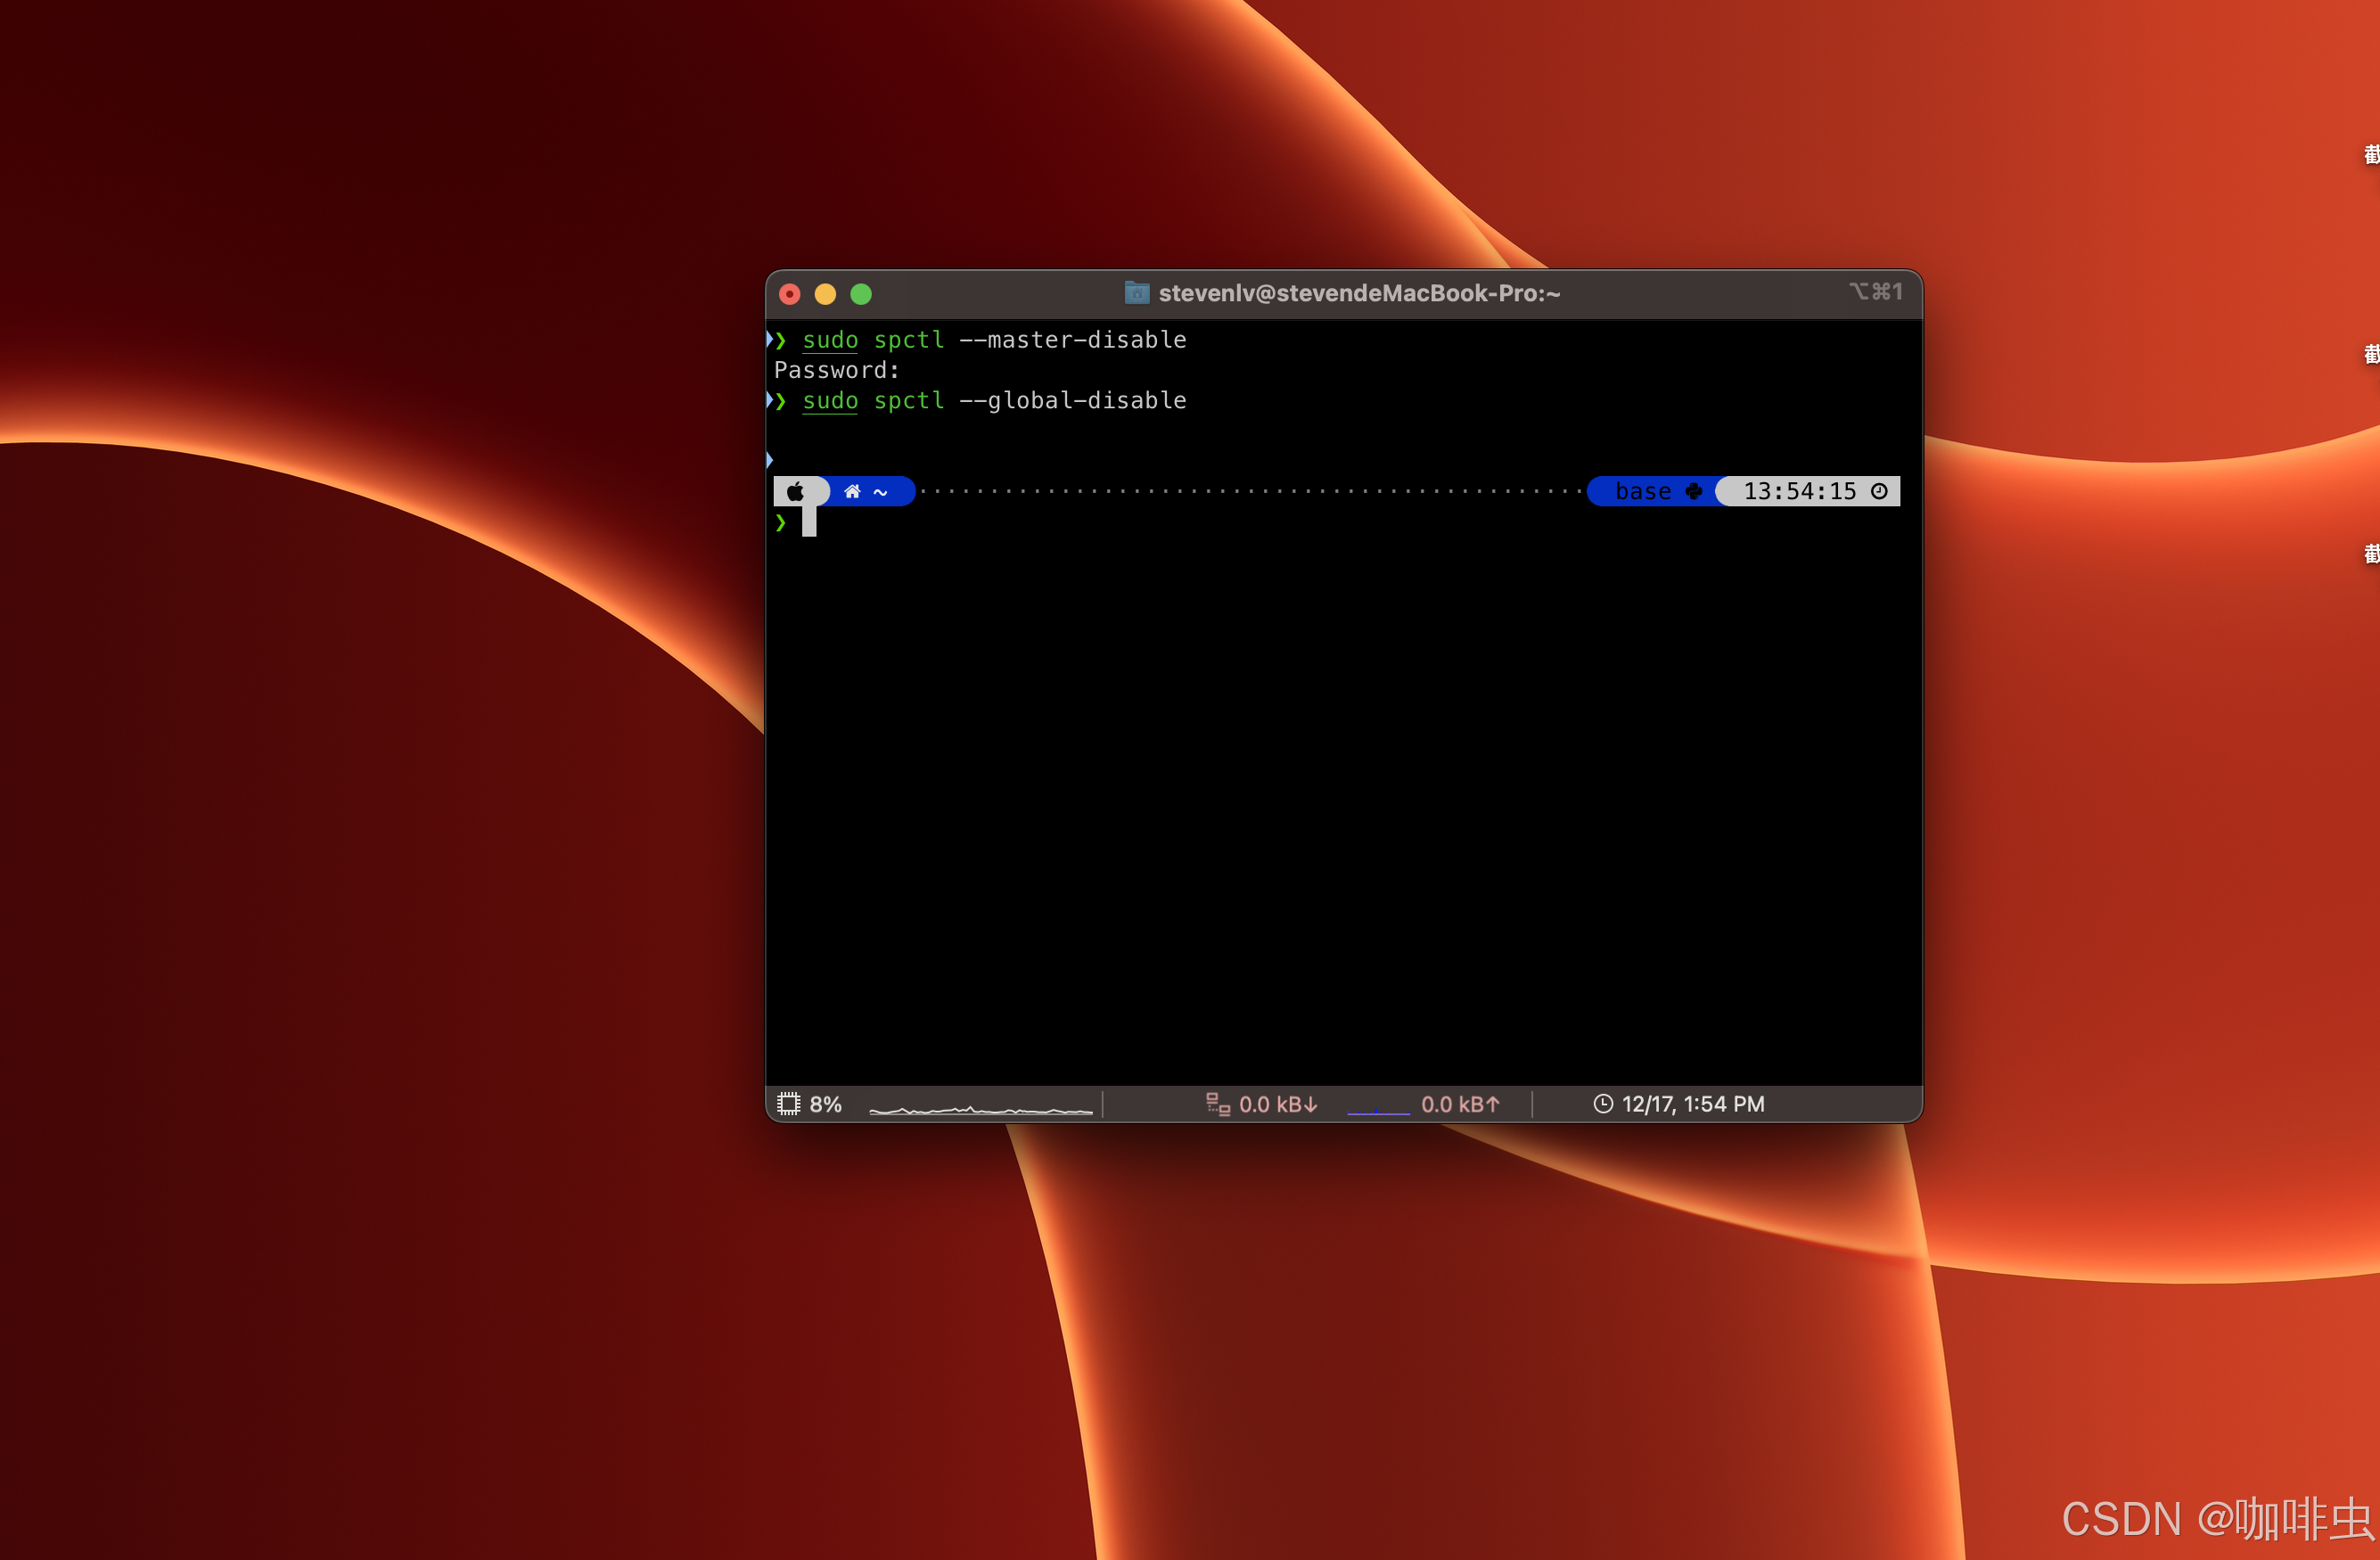The width and height of the screenshot is (2380, 1560).
Task: Click the blue network throughput graph
Action: (x=1378, y=1110)
